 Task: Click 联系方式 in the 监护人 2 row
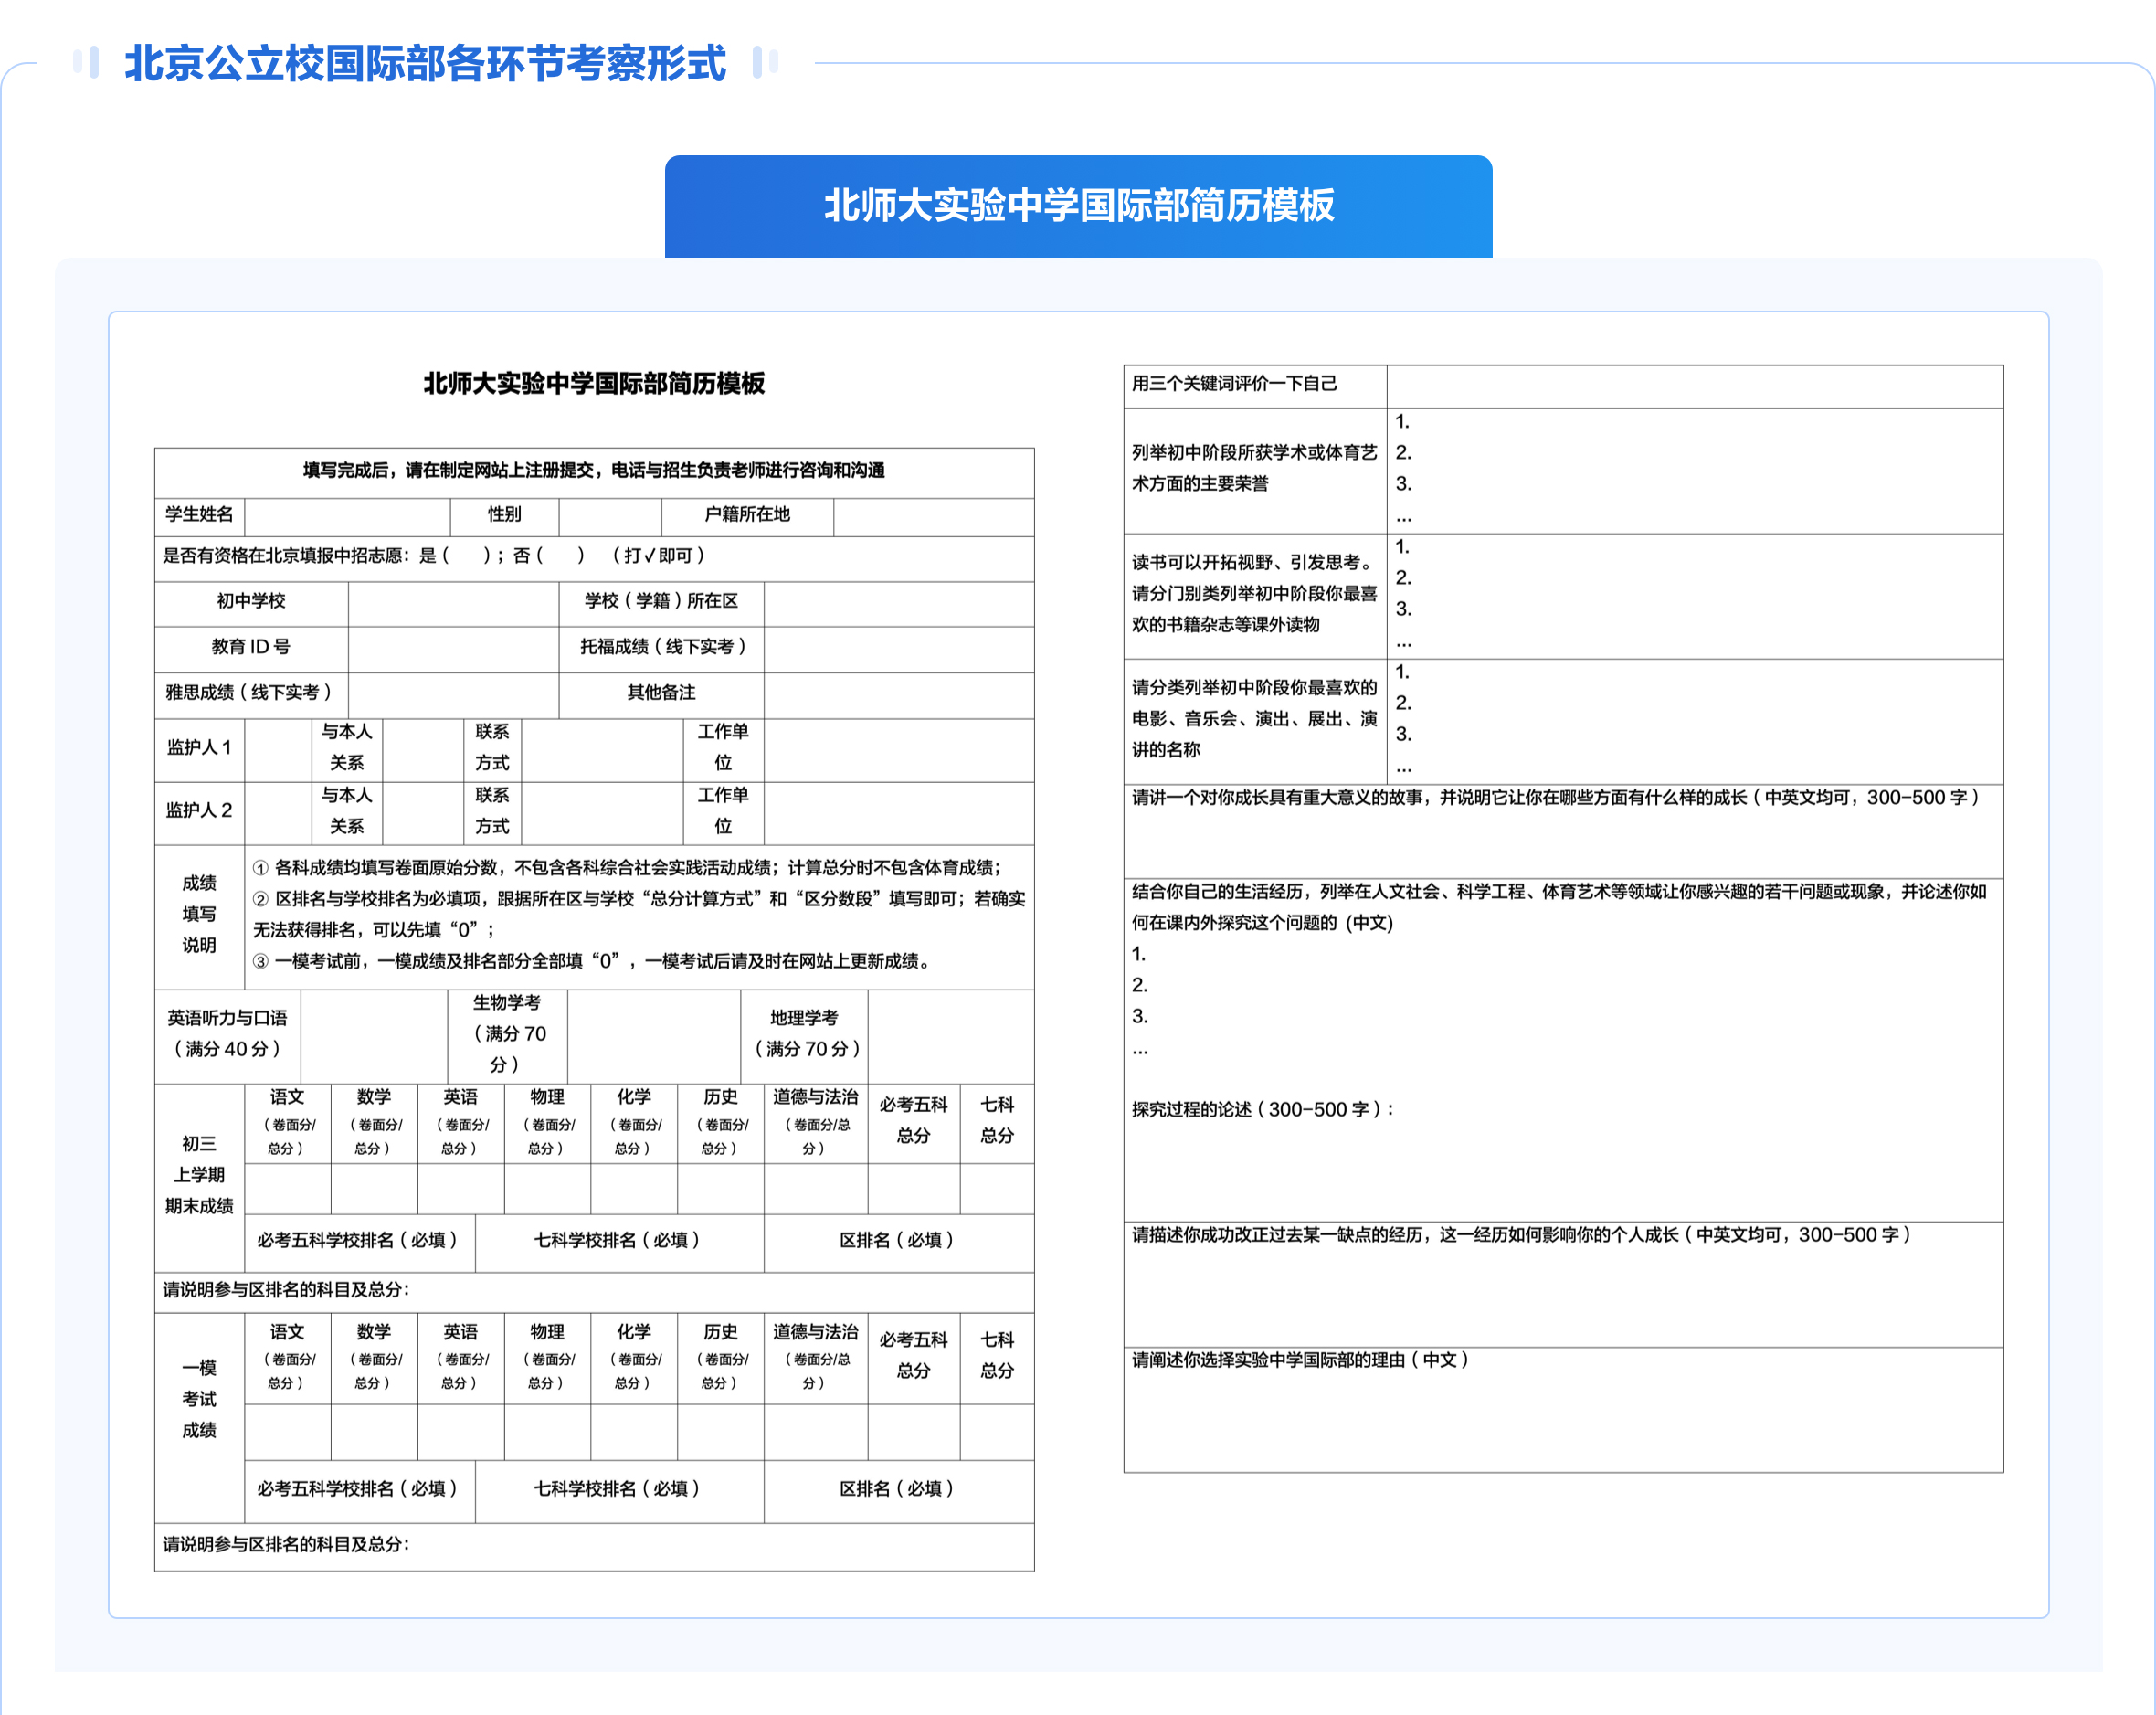click(x=492, y=811)
